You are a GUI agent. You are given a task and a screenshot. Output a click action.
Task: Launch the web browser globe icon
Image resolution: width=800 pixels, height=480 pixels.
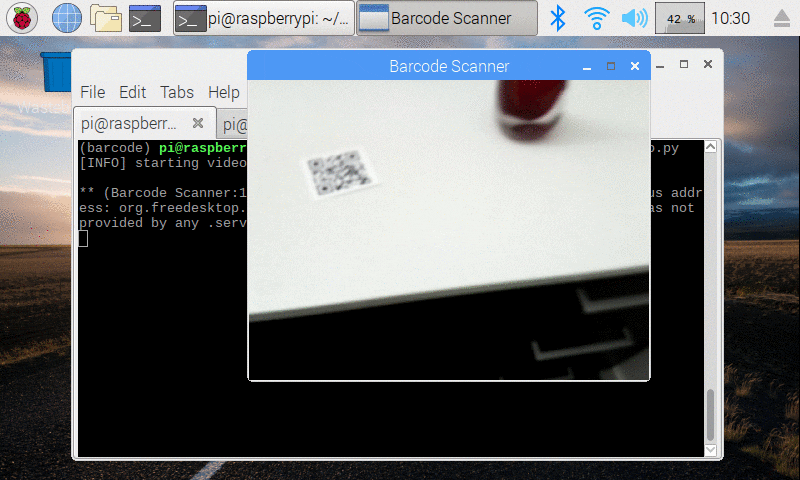66,18
